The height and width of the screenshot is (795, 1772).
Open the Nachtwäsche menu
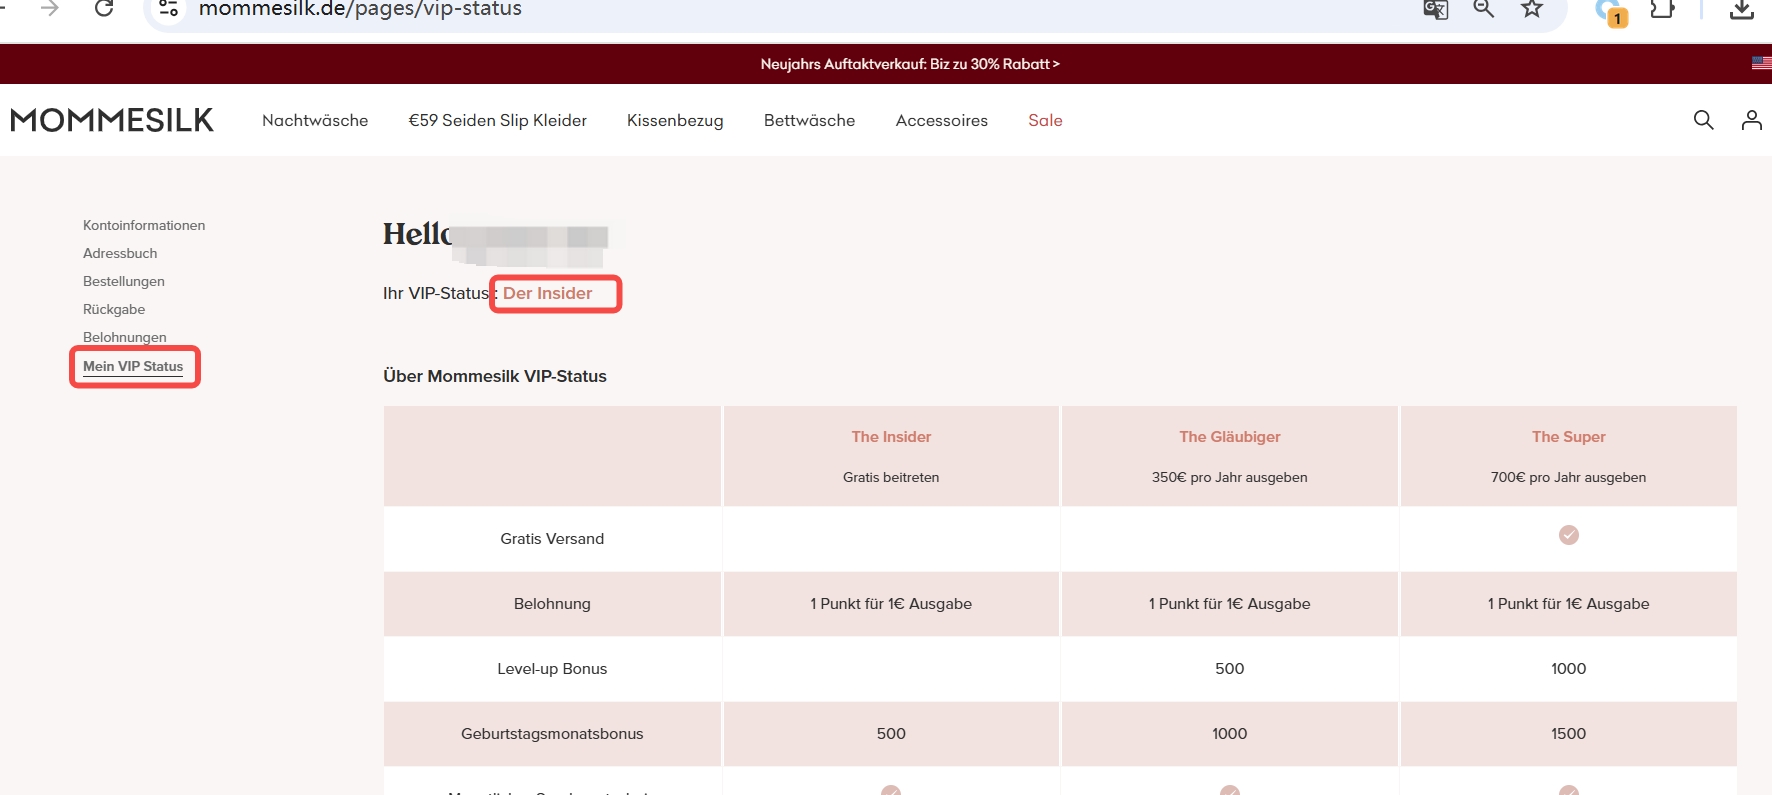pos(315,120)
